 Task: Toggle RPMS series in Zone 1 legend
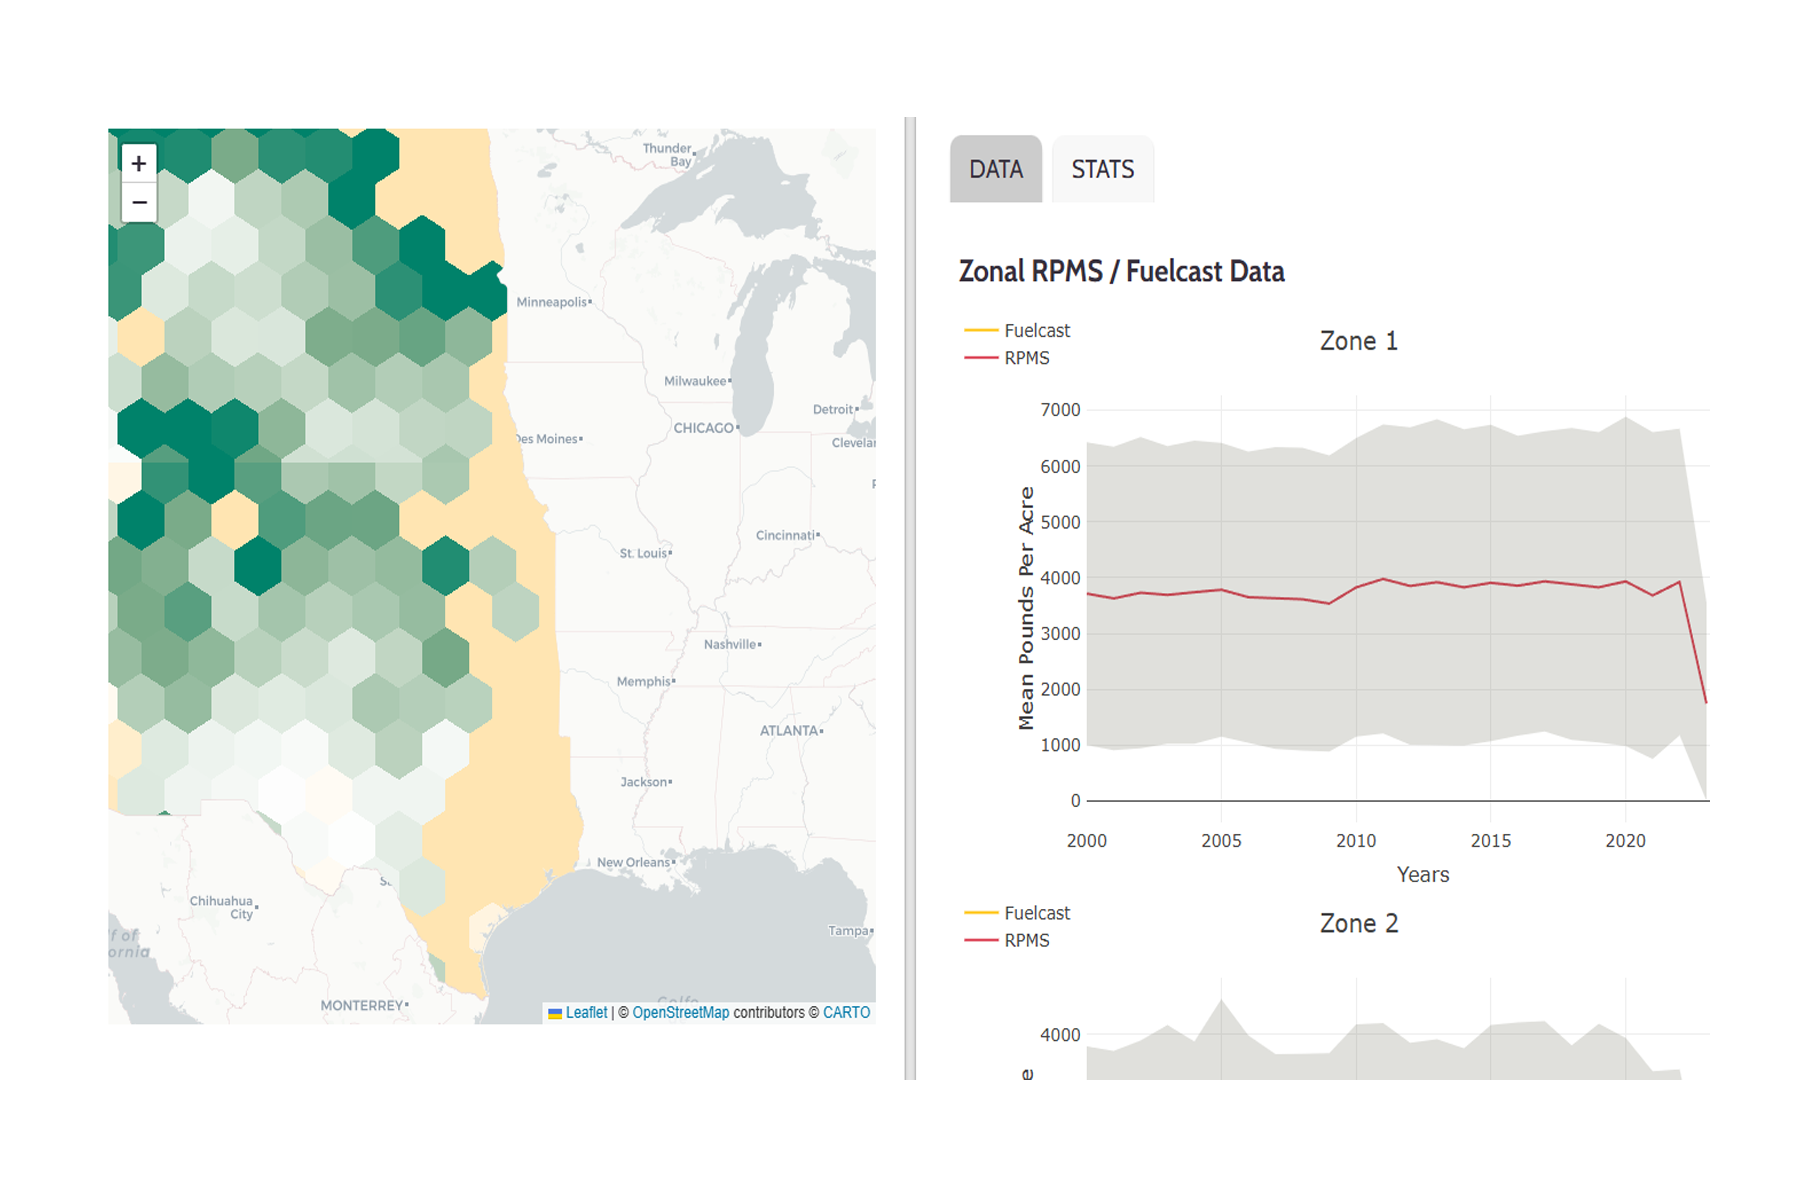[x=1026, y=358]
